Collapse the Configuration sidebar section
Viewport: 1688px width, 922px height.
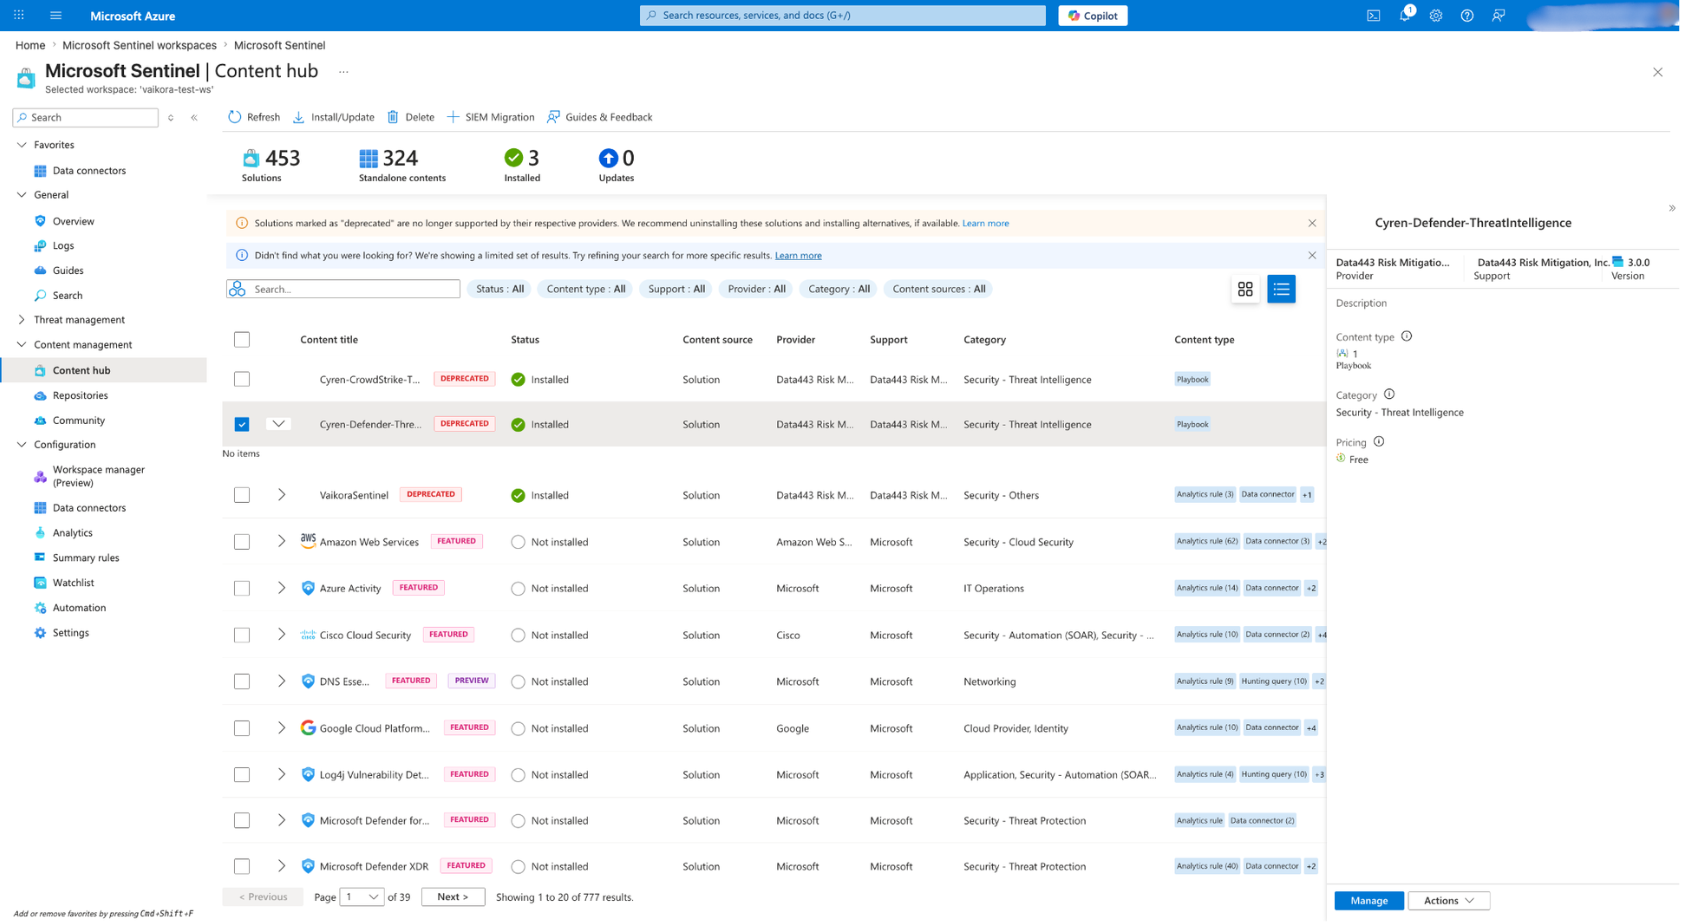click(22, 445)
